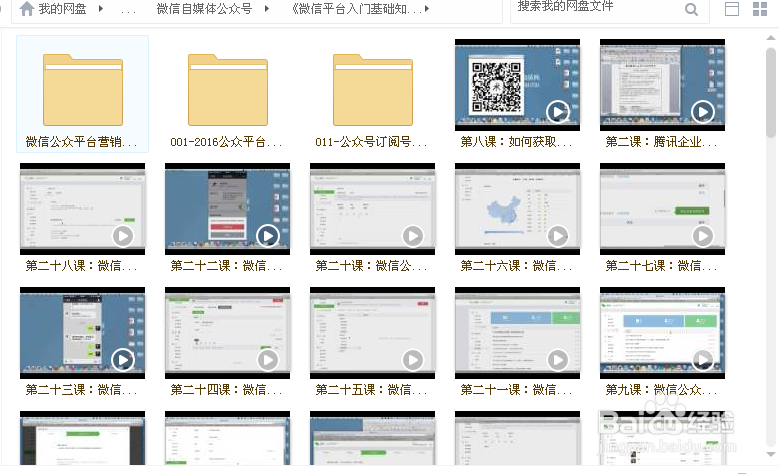This screenshot has height=474, width=779.
Task: Play video 第二十二课 using play icon
Action: (x=268, y=236)
